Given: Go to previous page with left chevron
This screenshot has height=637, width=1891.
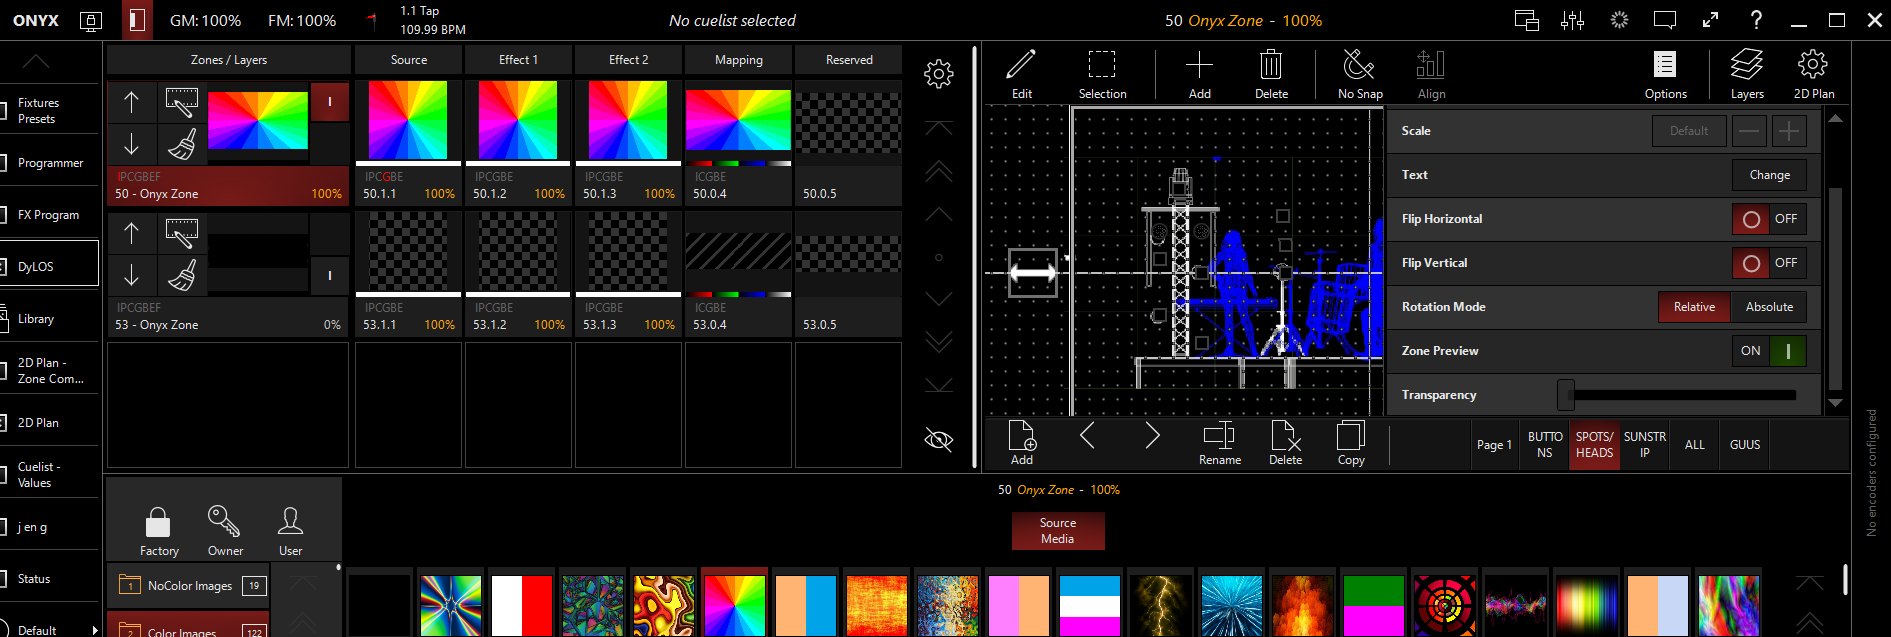Looking at the screenshot, I should [x=1087, y=435].
